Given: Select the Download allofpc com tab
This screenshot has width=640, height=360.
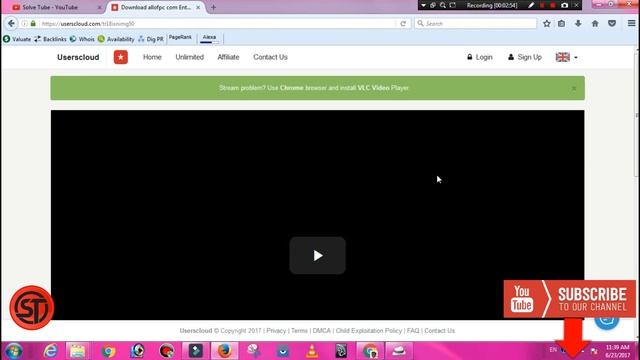Looking at the screenshot, I should click(x=155, y=7).
